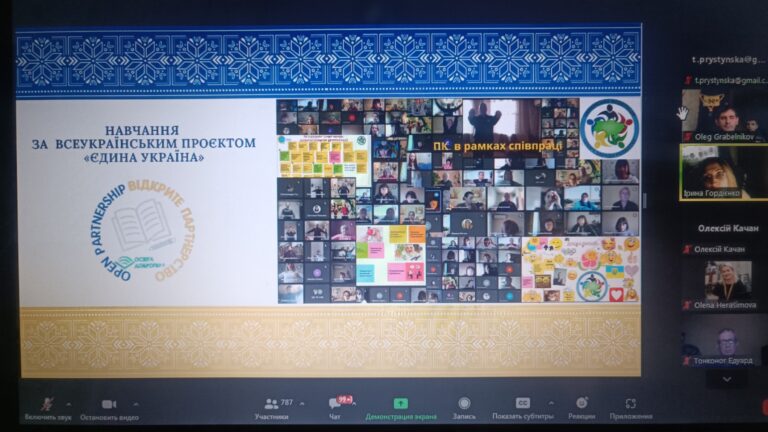Select Тонконог Едуард's video thumbnail
Screen dimensions: 768x432
coord(725,341)
